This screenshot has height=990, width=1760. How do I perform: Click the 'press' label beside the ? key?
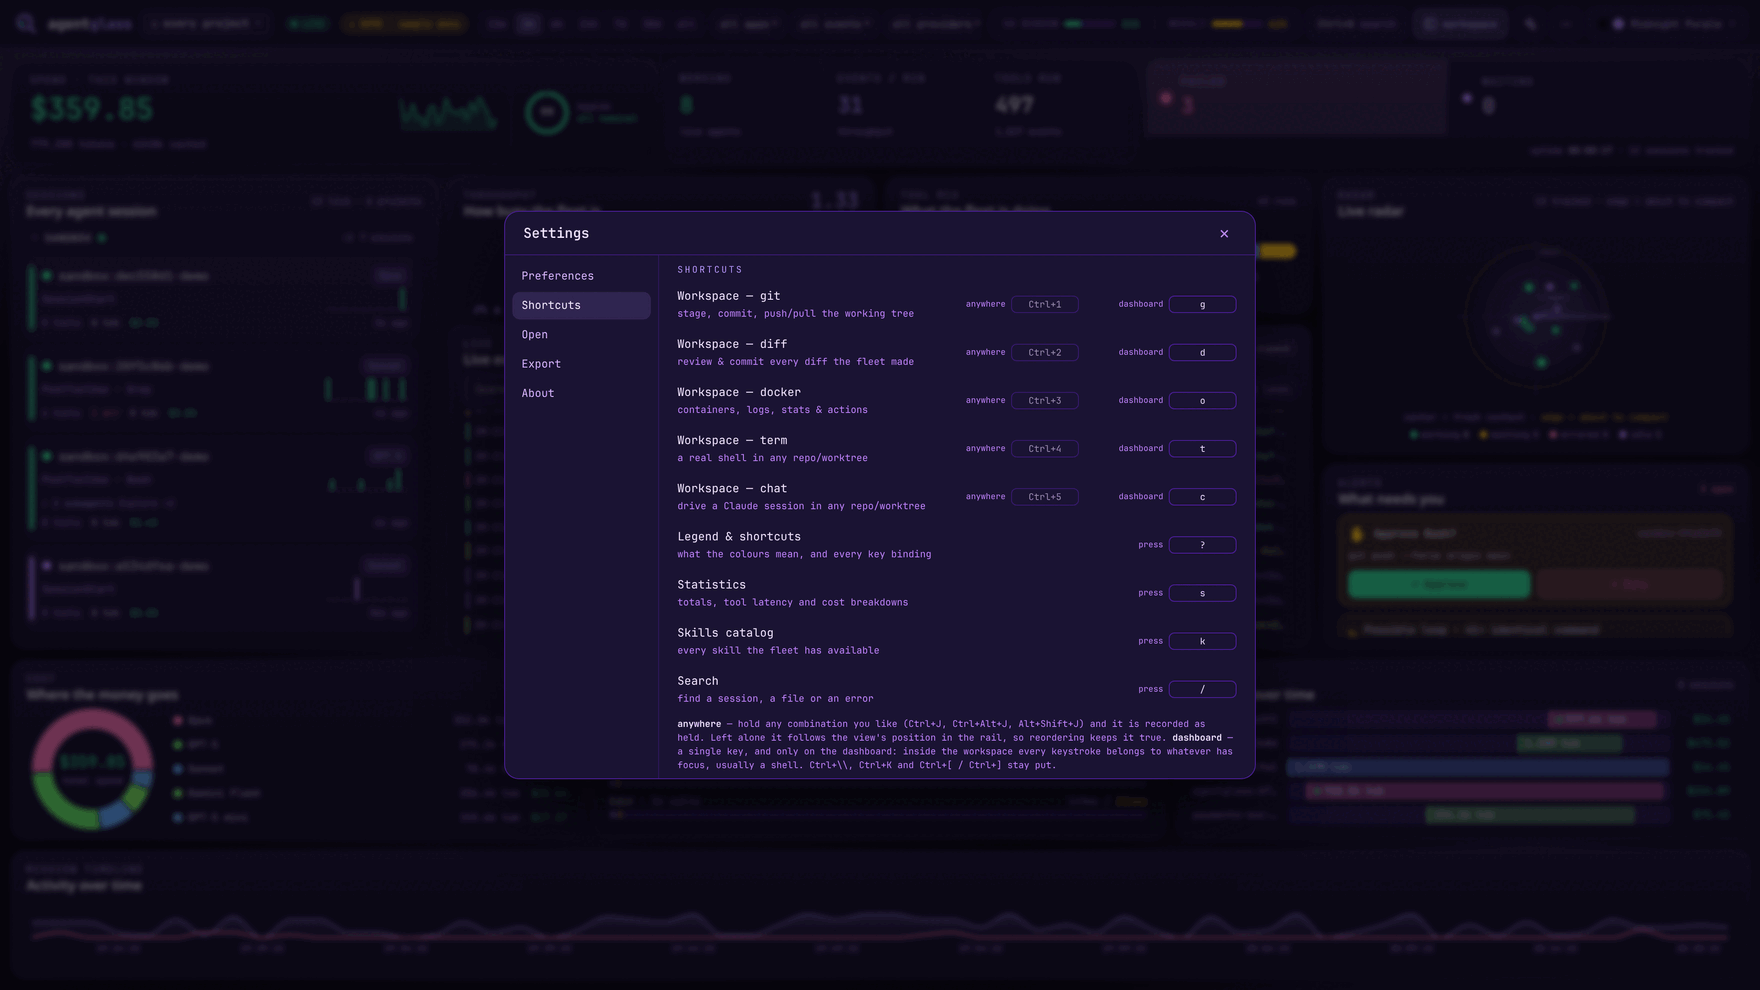point(1150,545)
